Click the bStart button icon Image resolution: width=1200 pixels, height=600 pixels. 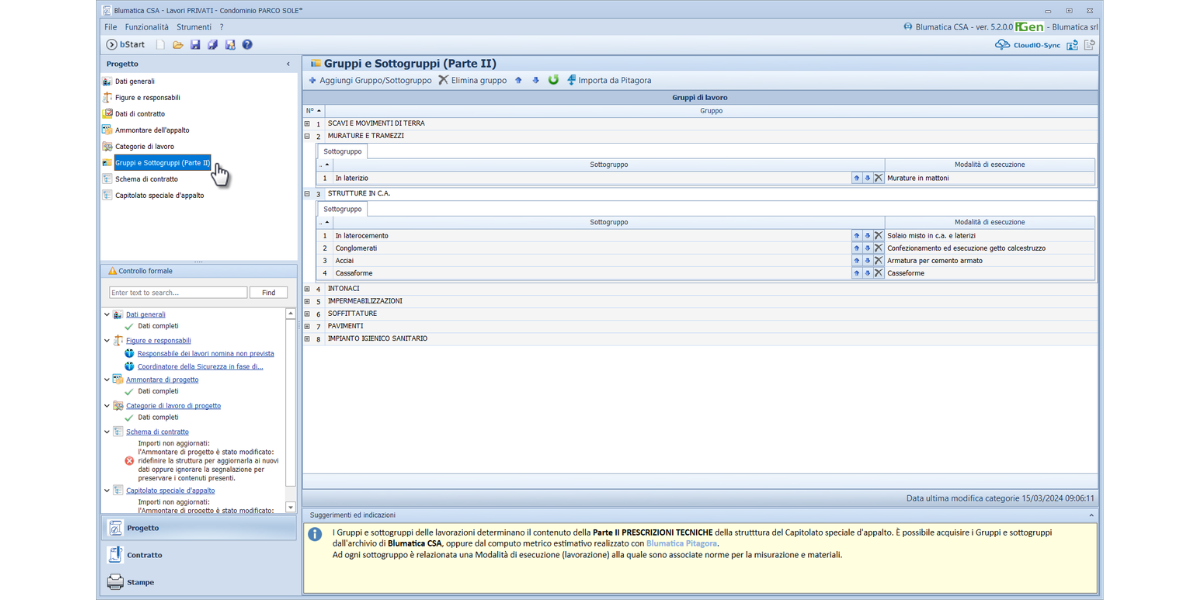point(112,45)
